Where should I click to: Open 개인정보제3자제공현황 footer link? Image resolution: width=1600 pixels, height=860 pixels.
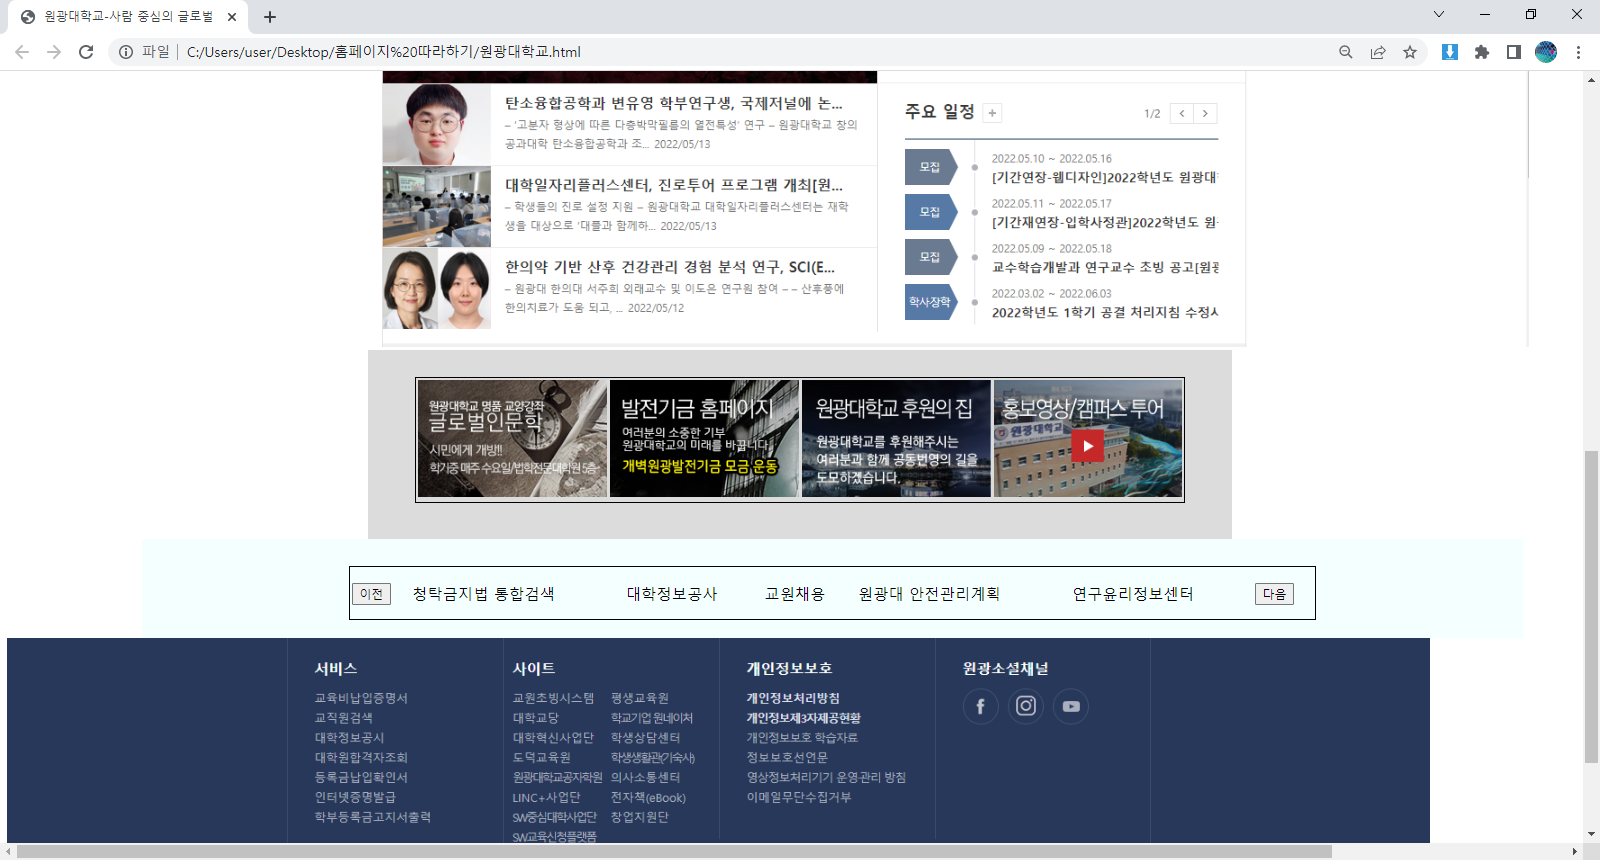pos(803,718)
